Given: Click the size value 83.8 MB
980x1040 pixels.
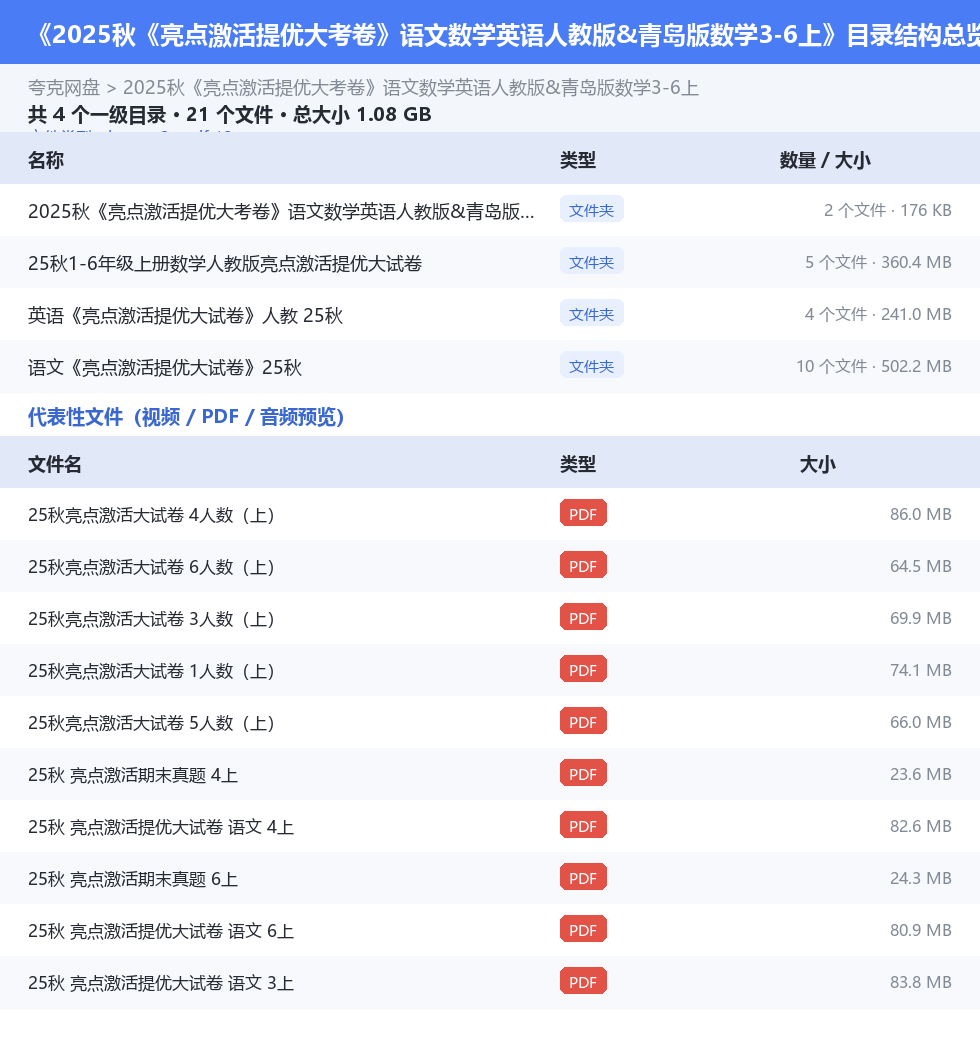Looking at the screenshot, I should [x=920, y=982].
